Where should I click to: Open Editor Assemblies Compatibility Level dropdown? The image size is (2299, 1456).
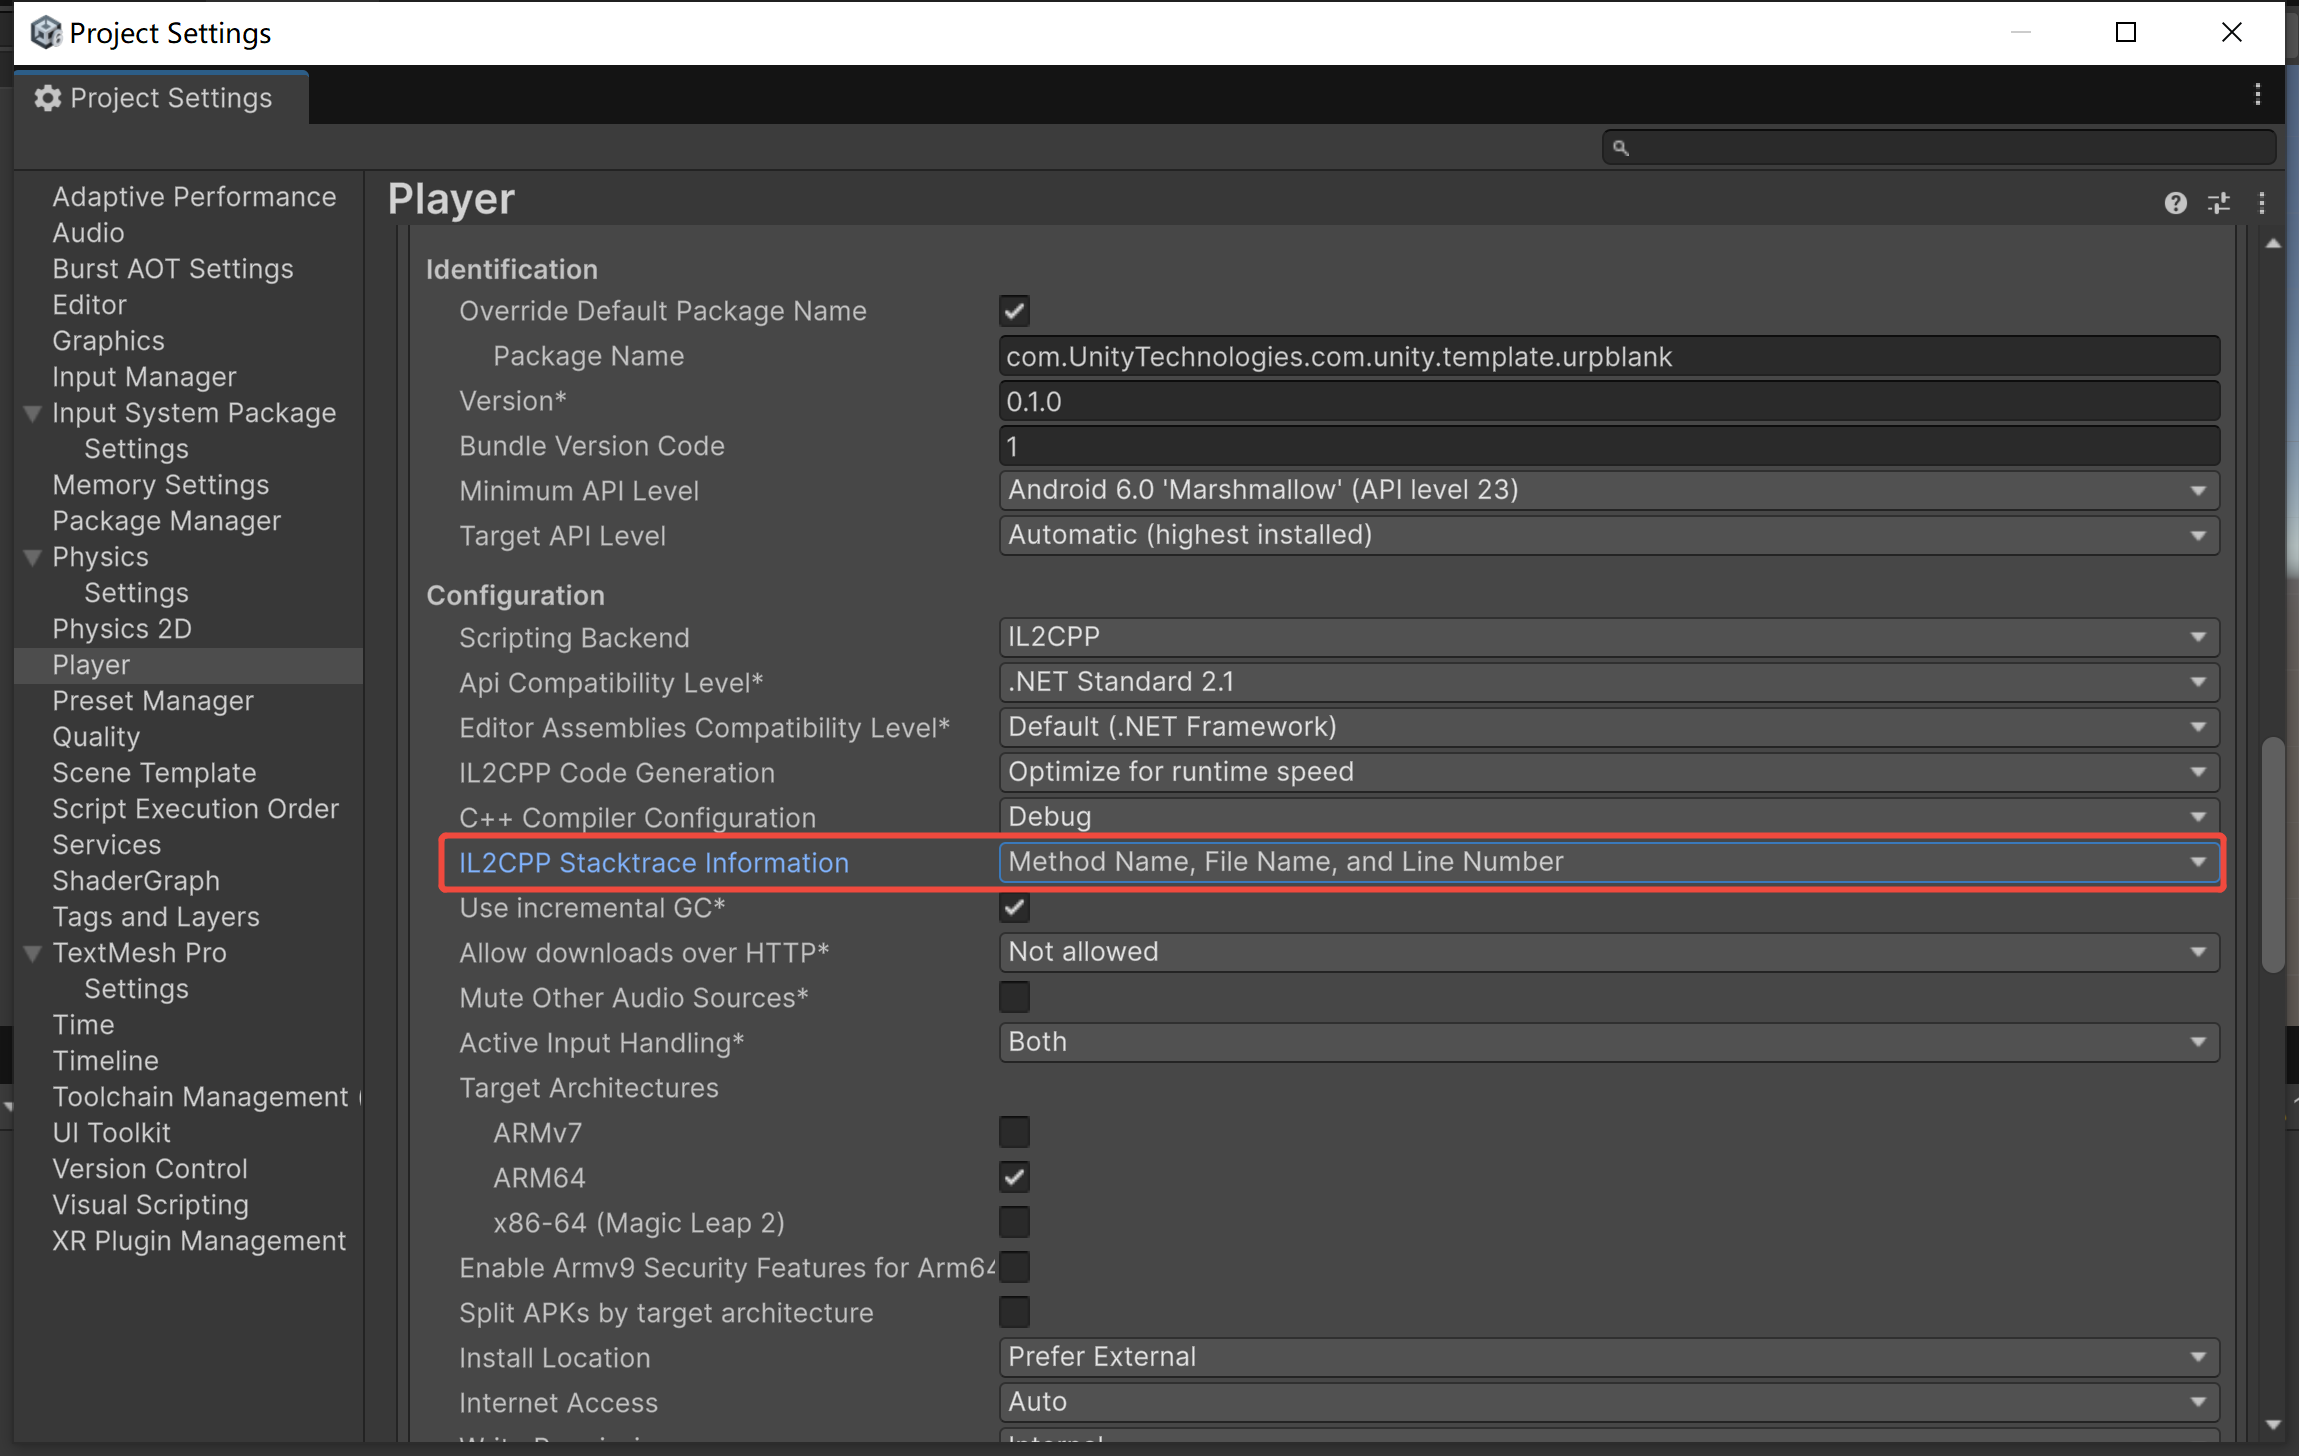[1609, 727]
